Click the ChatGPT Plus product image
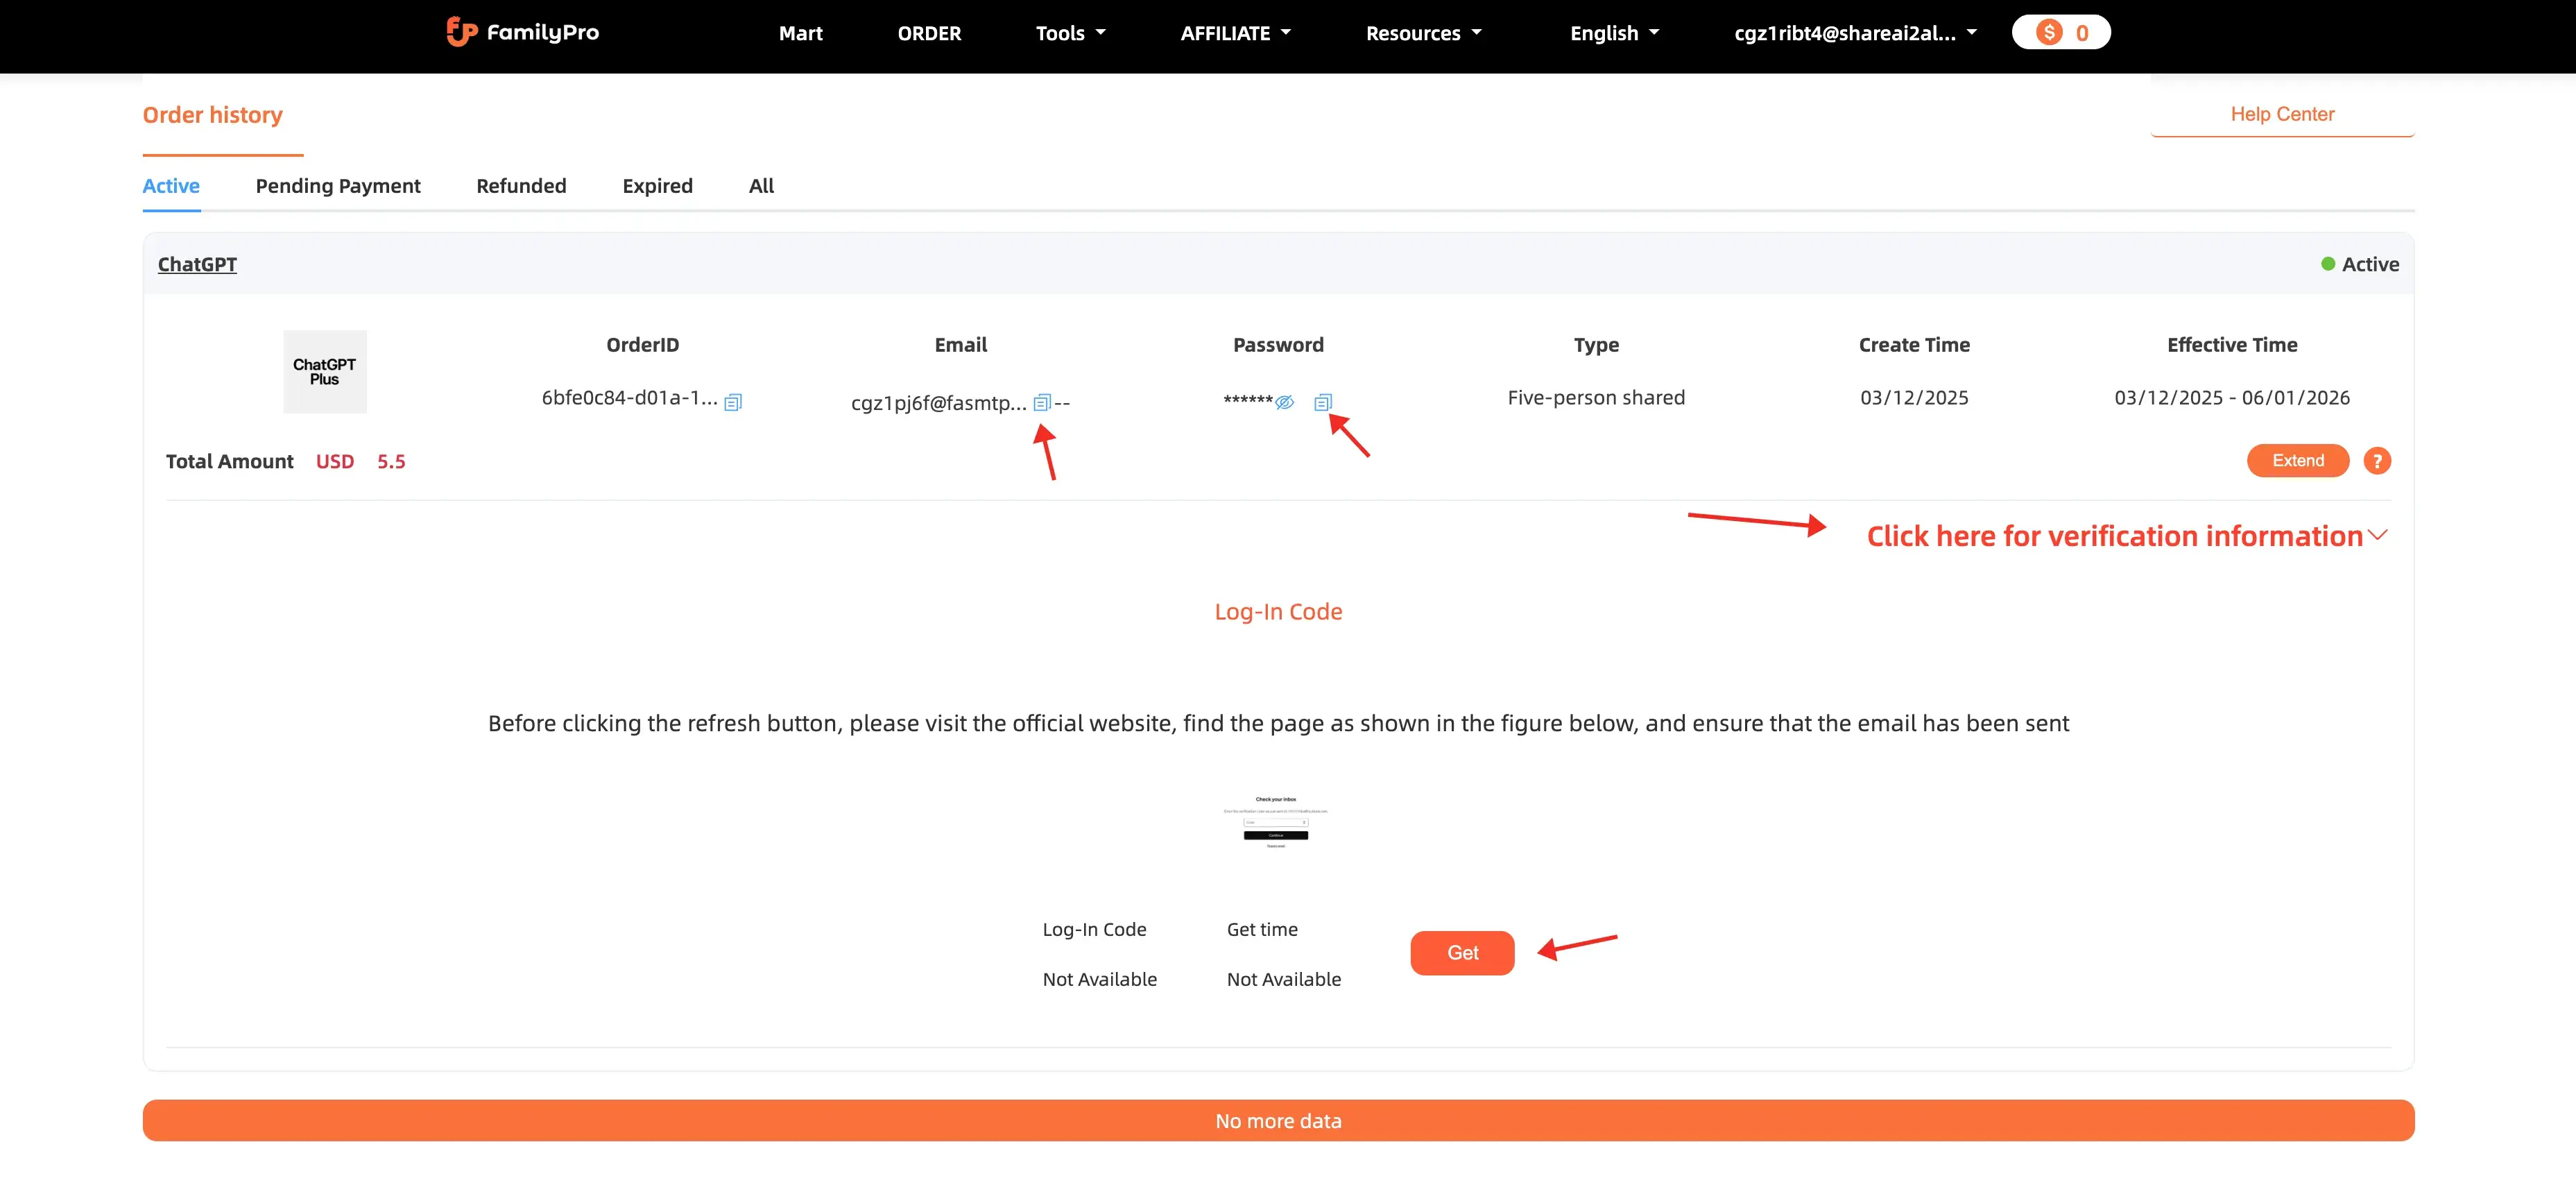 (324, 372)
